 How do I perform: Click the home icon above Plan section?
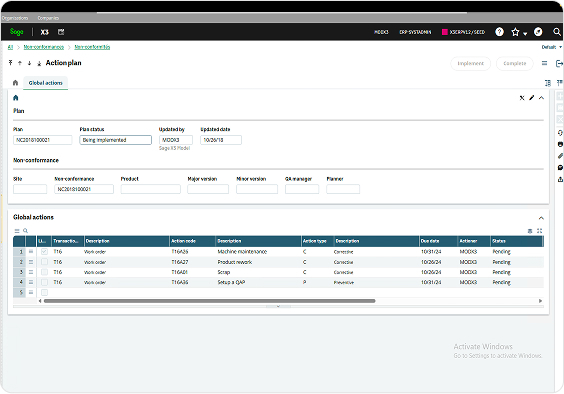point(15,98)
